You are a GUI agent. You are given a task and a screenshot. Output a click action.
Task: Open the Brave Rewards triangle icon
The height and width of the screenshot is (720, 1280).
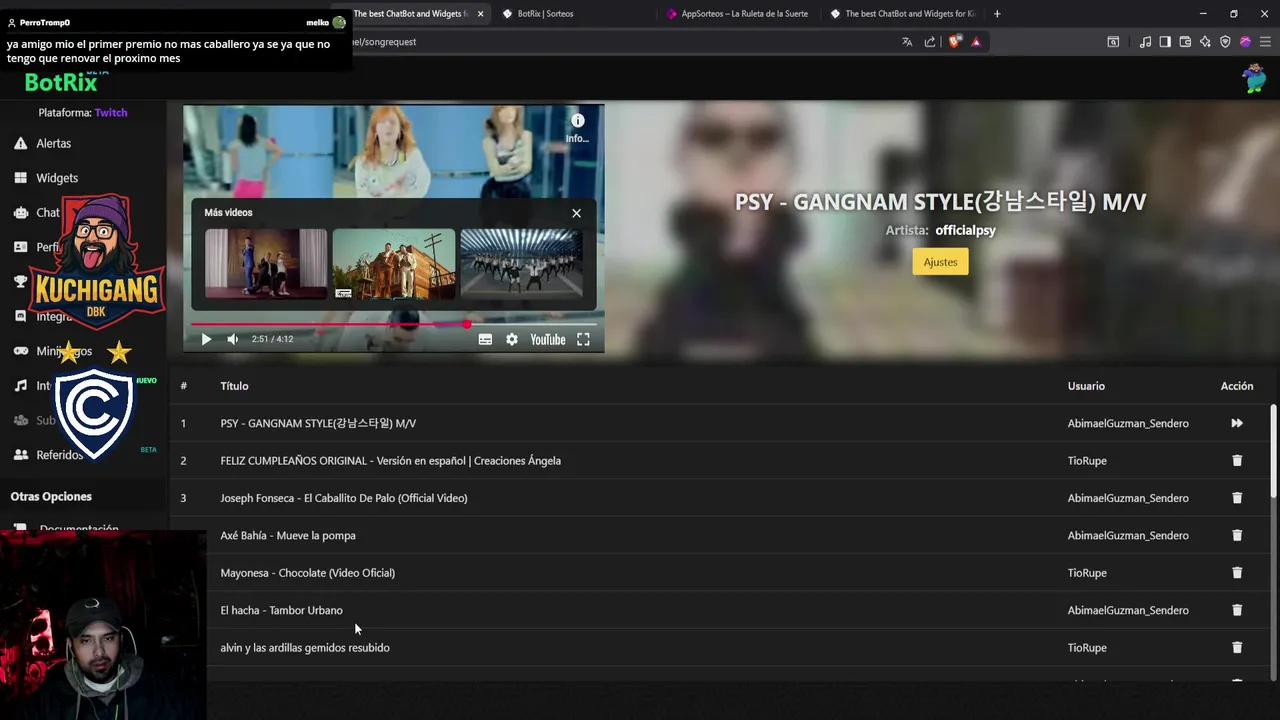pyautogui.click(x=976, y=42)
